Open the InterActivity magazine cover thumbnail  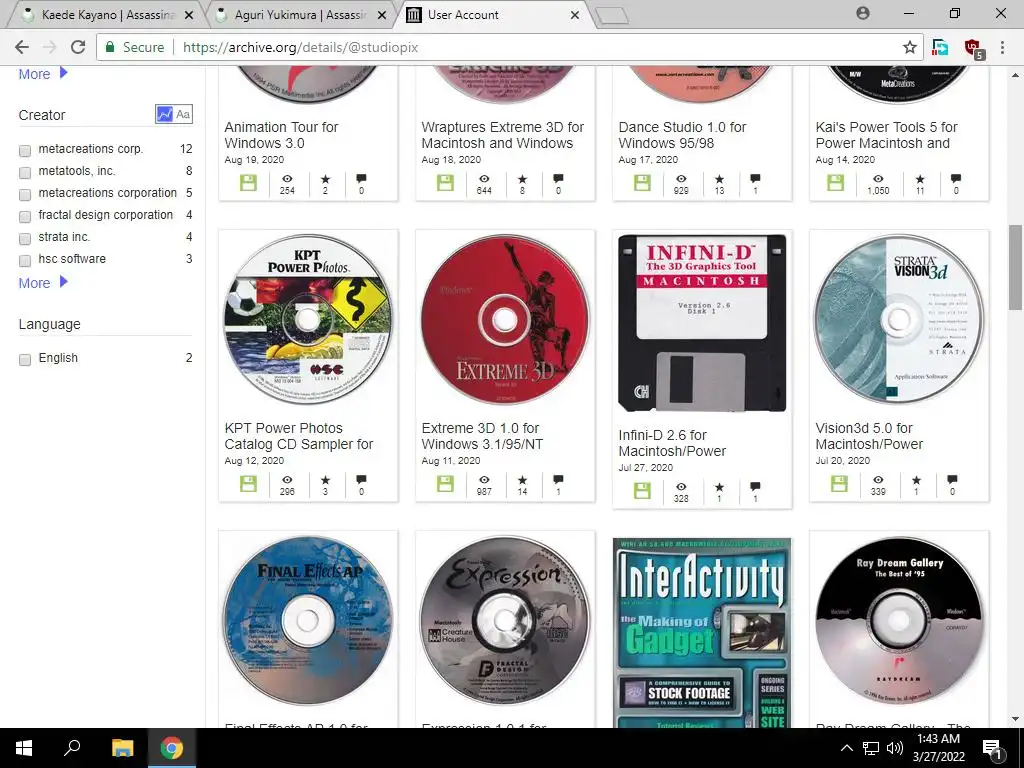click(702, 632)
